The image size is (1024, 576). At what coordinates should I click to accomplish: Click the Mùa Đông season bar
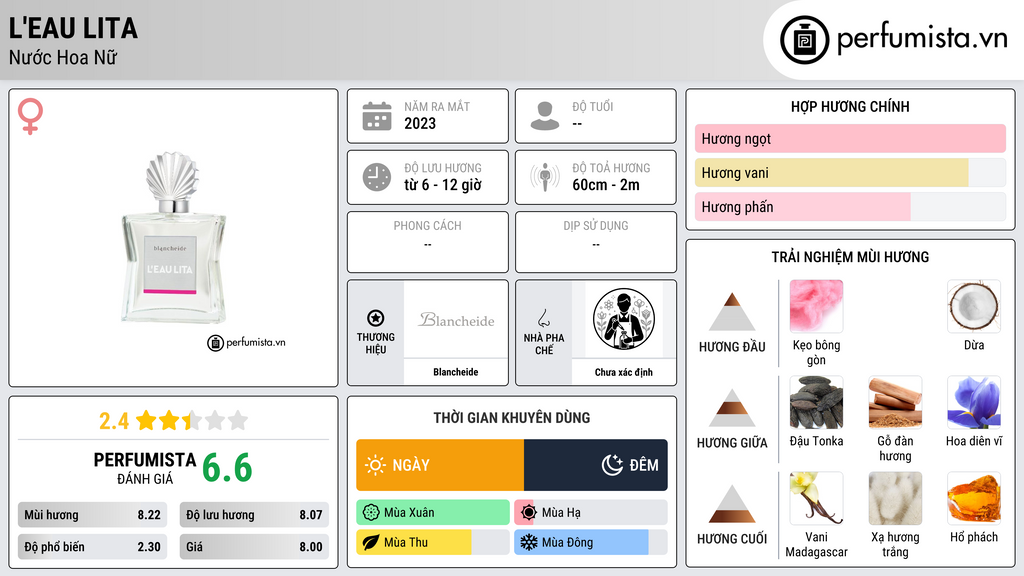590,542
